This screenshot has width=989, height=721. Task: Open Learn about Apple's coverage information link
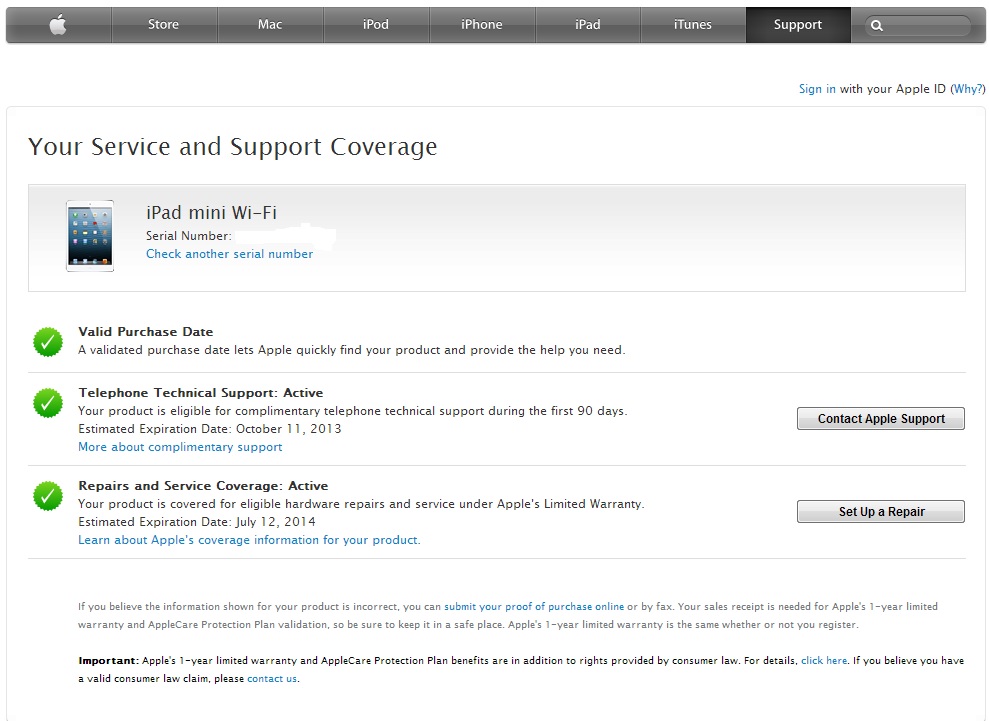(249, 540)
